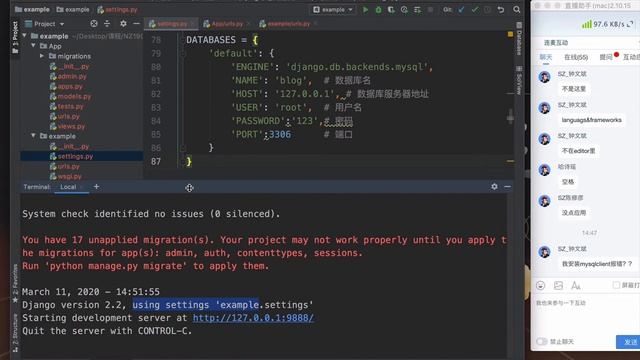640x360 pixels.
Task: Open Search Everywhere magnifier icon
Action: pos(517,9)
